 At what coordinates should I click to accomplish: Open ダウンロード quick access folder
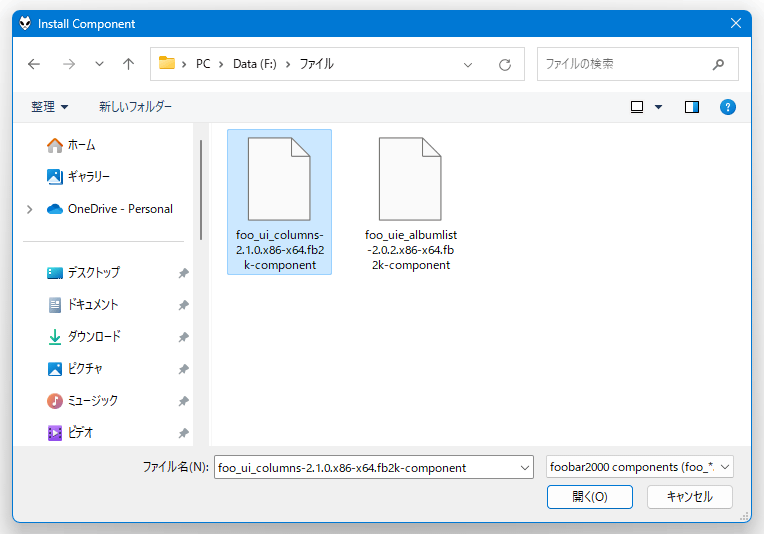[84, 337]
